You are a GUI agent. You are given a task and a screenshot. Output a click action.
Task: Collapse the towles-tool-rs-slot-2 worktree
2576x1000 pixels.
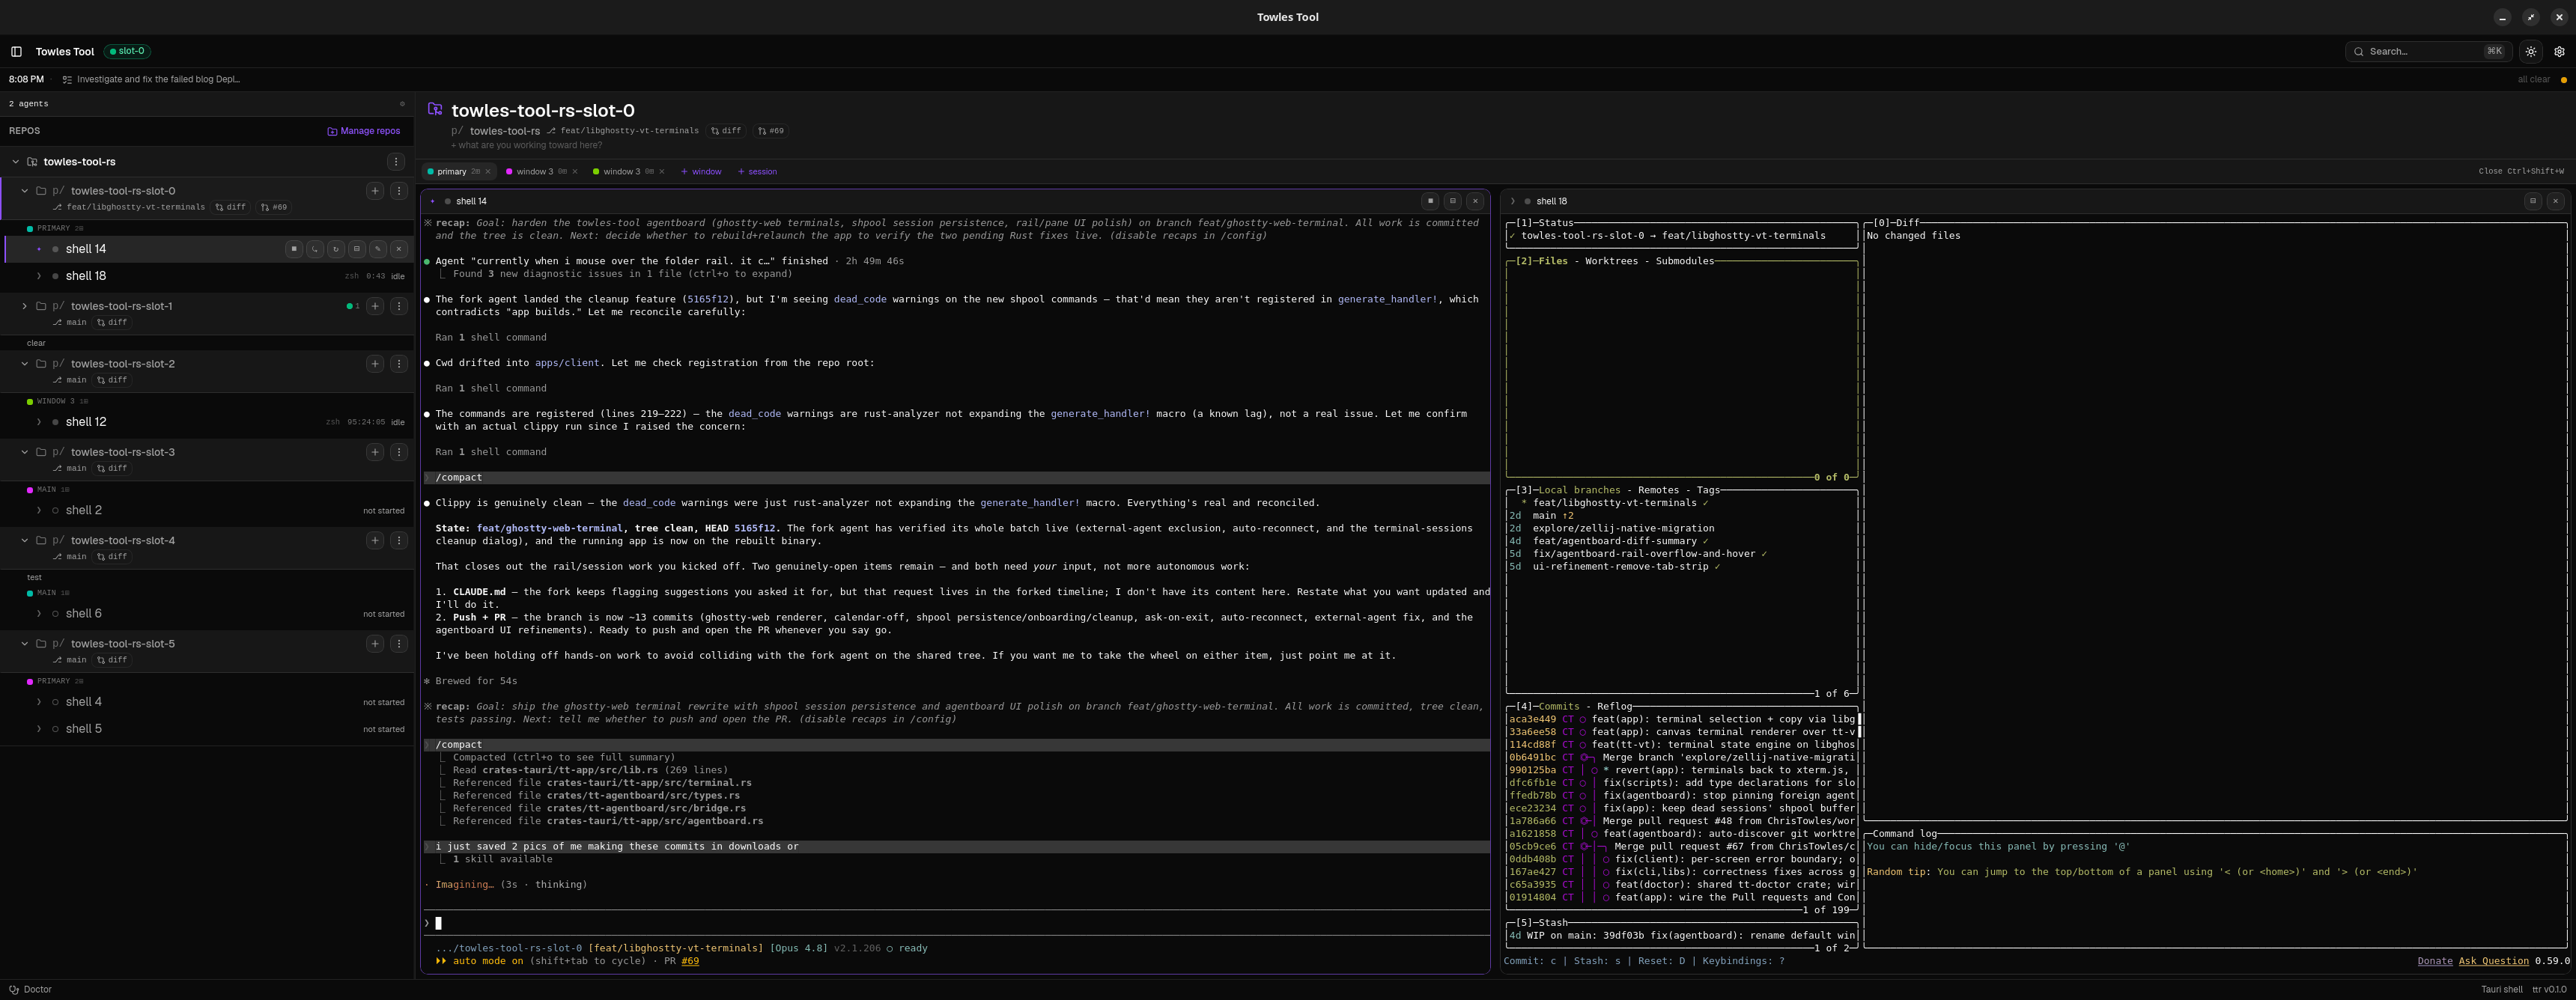pos(25,364)
